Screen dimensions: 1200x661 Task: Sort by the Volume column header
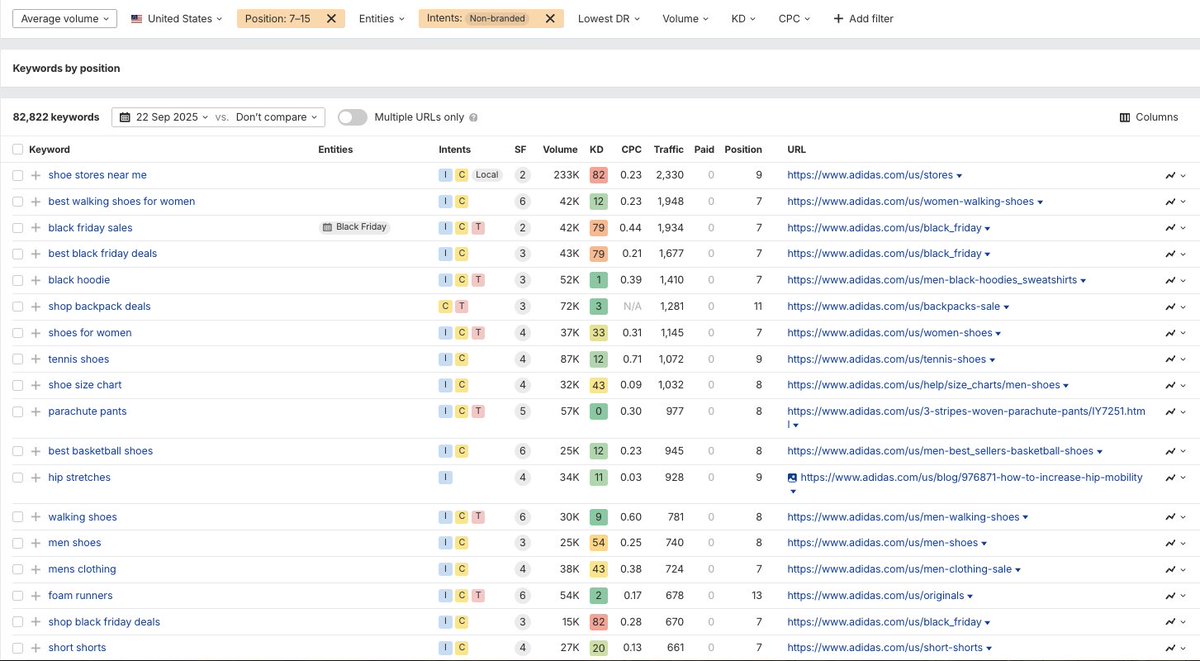[x=560, y=149]
